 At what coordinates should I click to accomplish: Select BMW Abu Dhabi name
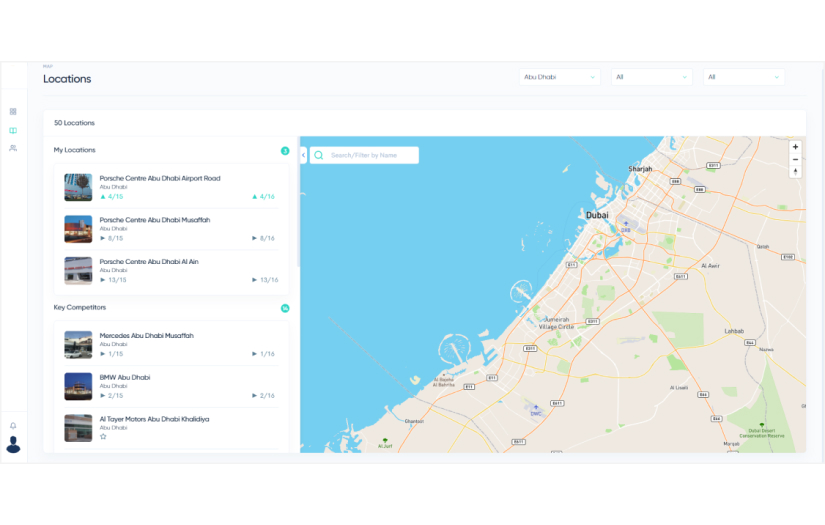[x=125, y=377]
